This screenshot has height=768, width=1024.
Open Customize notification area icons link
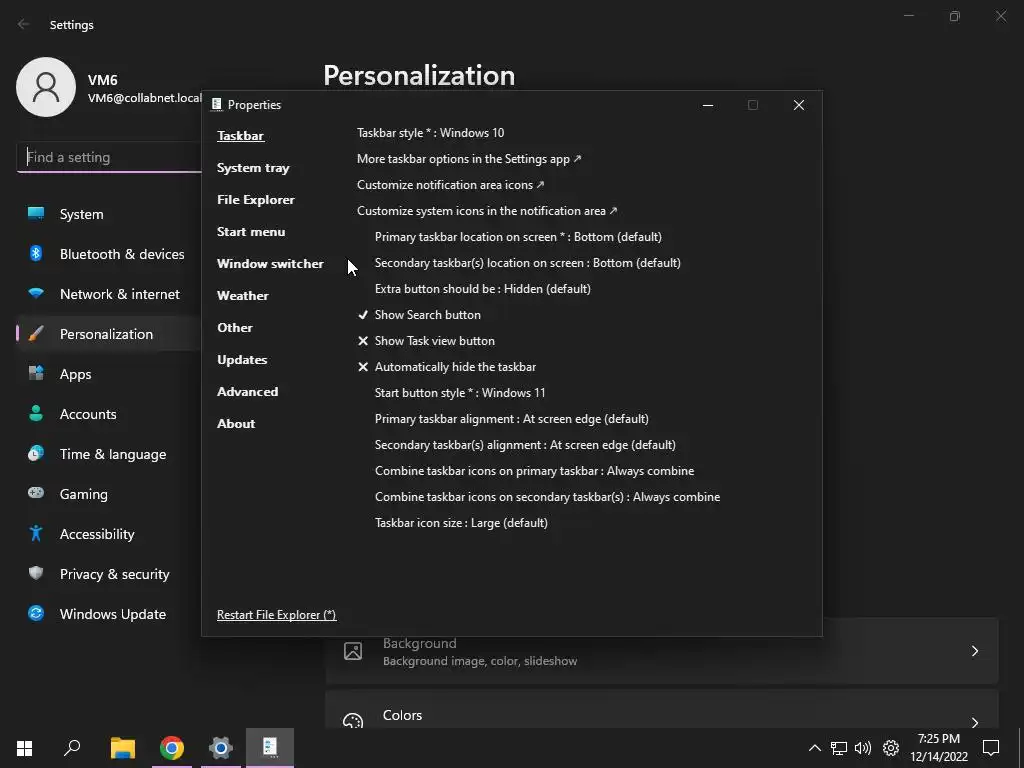(451, 185)
